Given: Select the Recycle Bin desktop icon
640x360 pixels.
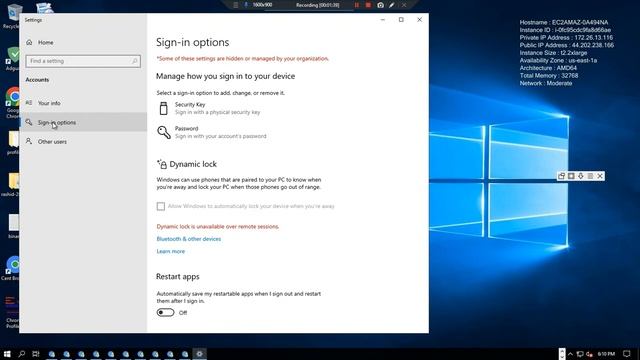Looking at the screenshot, I should click(12, 16).
